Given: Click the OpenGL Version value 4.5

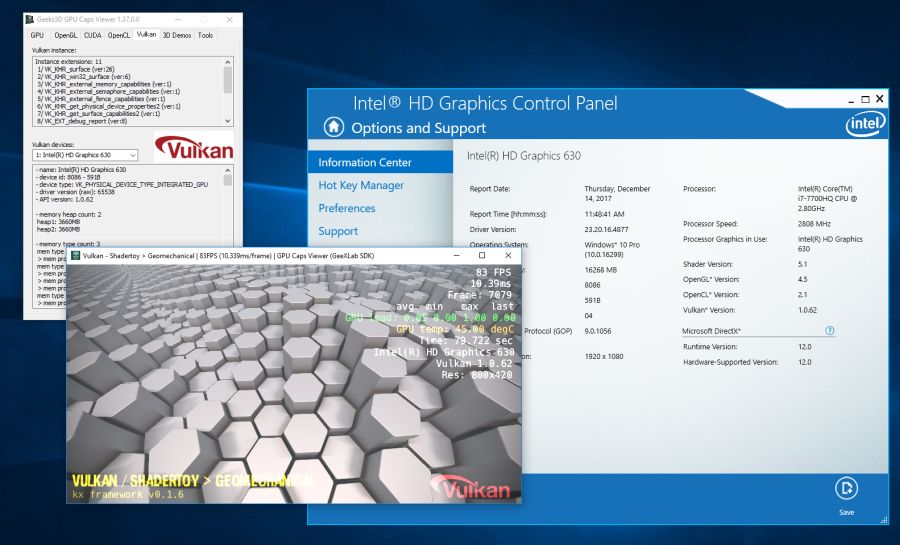Looking at the screenshot, I should click(x=802, y=279).
